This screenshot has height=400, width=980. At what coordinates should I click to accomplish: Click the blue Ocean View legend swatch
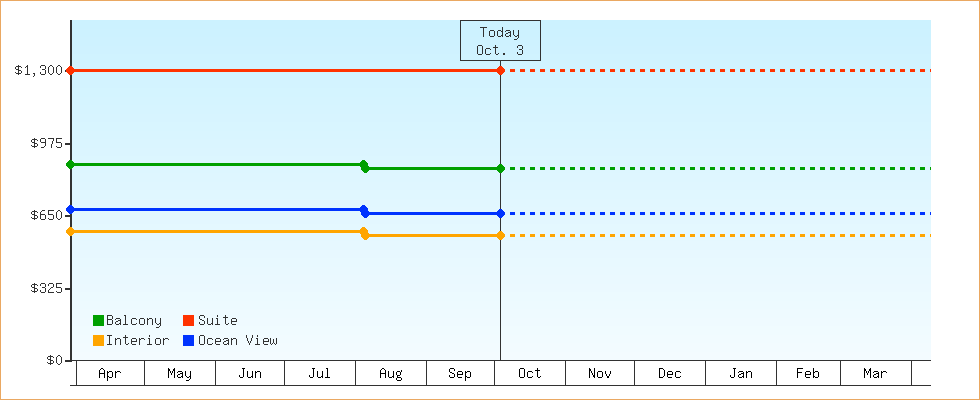point(189,341)
